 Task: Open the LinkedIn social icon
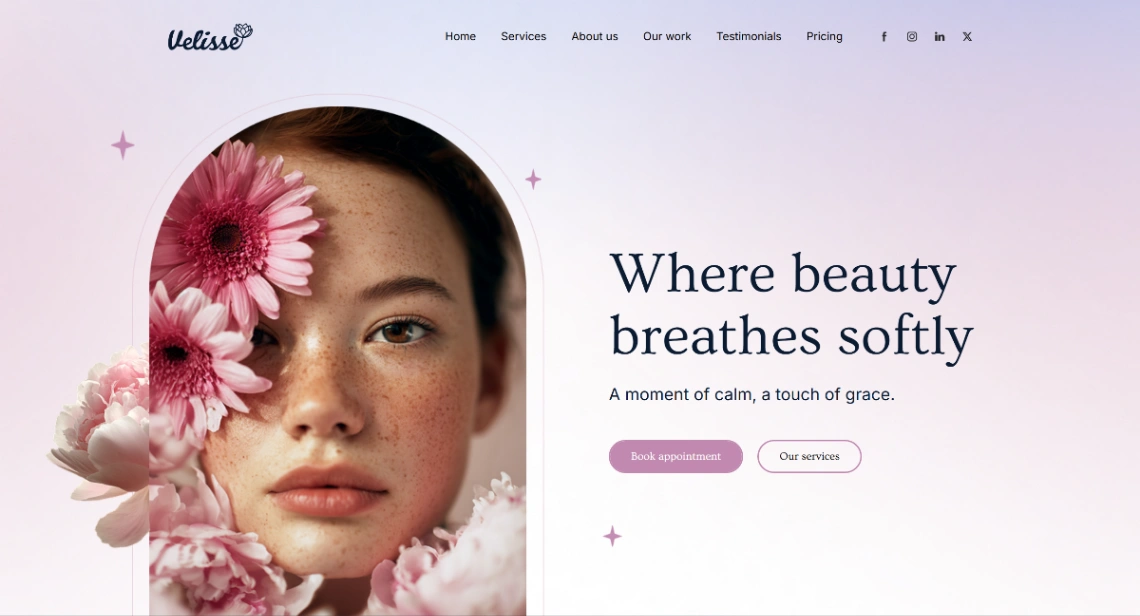coord(939,36)
